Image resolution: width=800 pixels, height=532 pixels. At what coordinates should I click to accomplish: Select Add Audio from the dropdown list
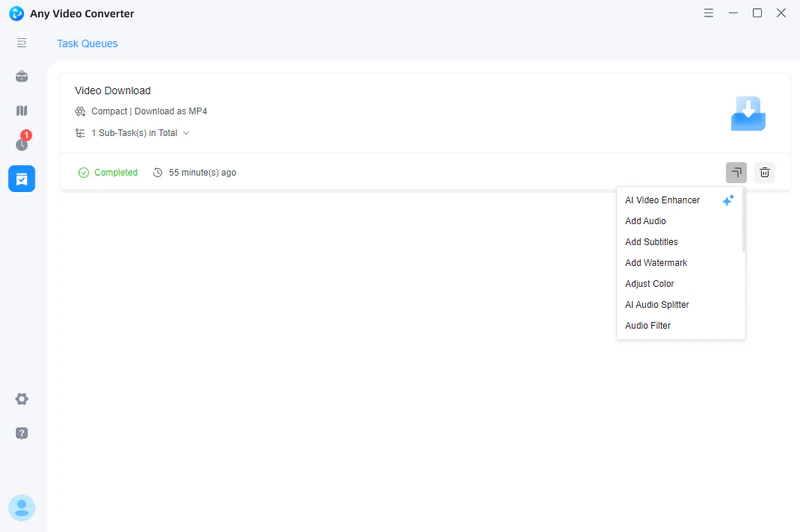[646, 221]
